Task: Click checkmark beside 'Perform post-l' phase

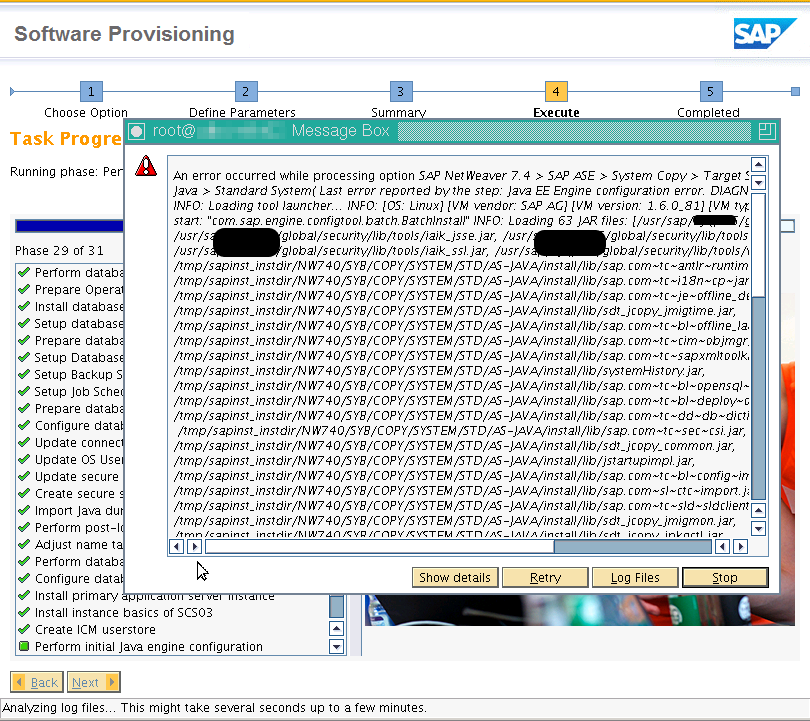Action: (x=24, y=527)
